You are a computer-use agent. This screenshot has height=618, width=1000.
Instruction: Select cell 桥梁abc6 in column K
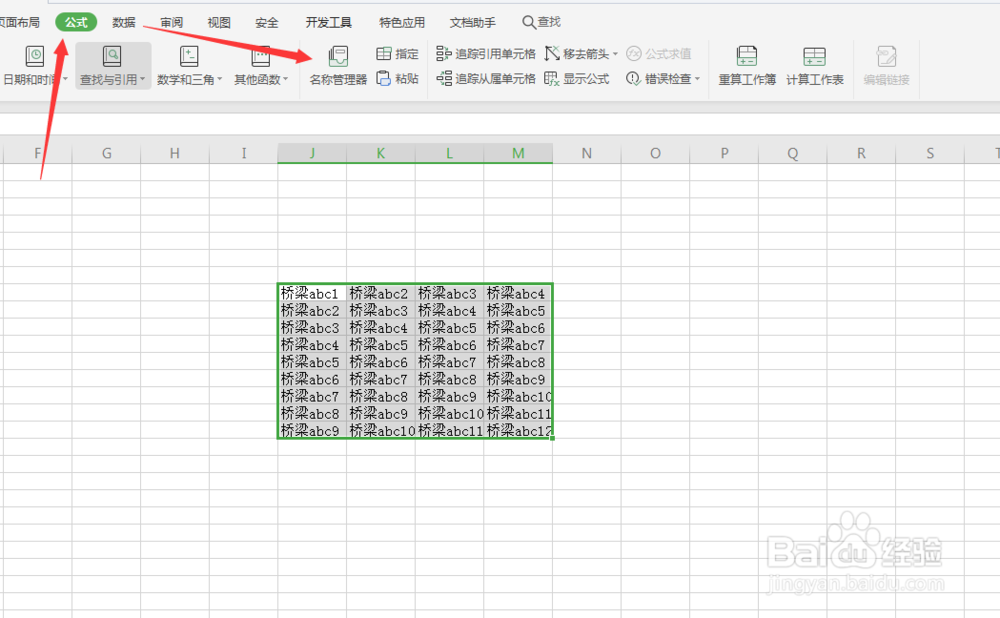tap(381, 362)
